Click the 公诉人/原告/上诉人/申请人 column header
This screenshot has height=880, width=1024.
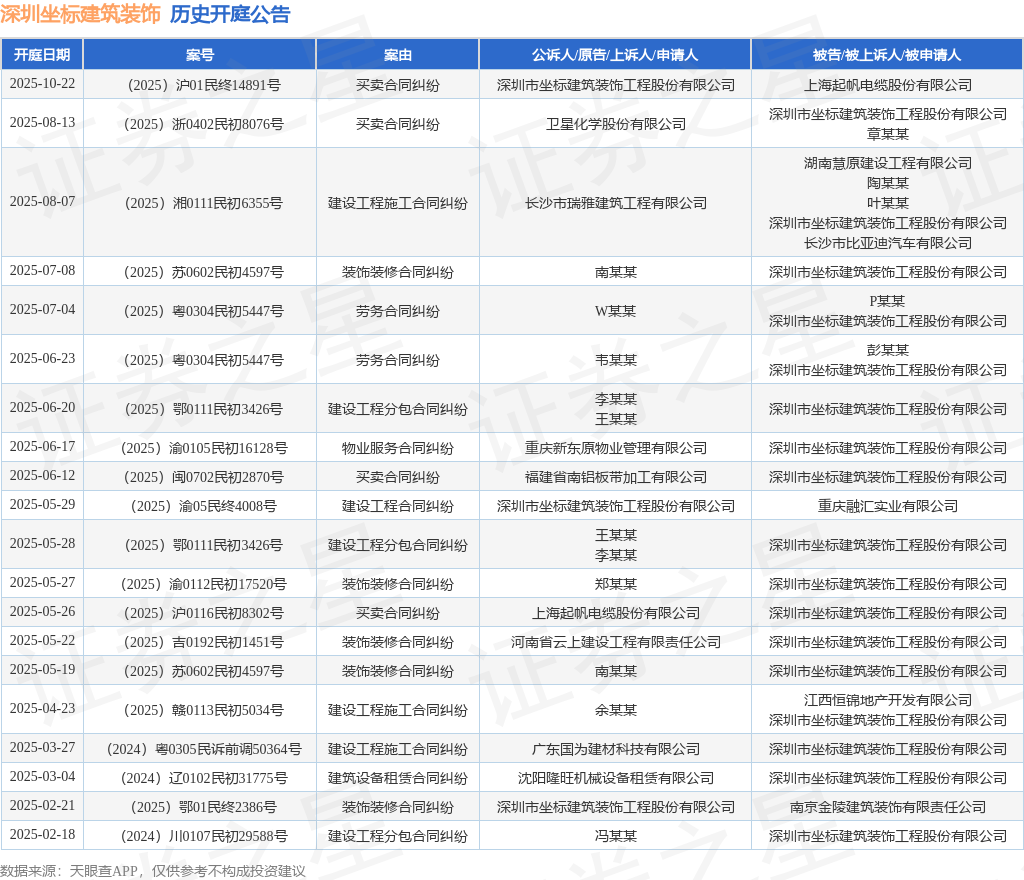(x=615, y=55)
